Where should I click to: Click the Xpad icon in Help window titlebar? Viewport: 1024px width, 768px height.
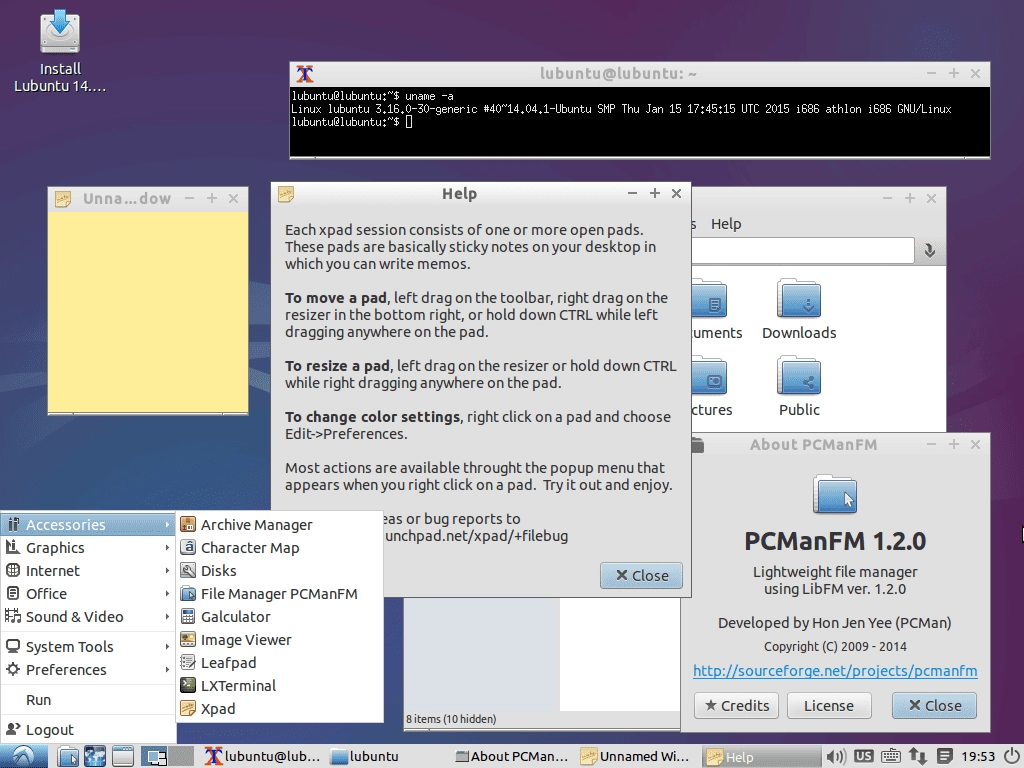tap(285, 194)
